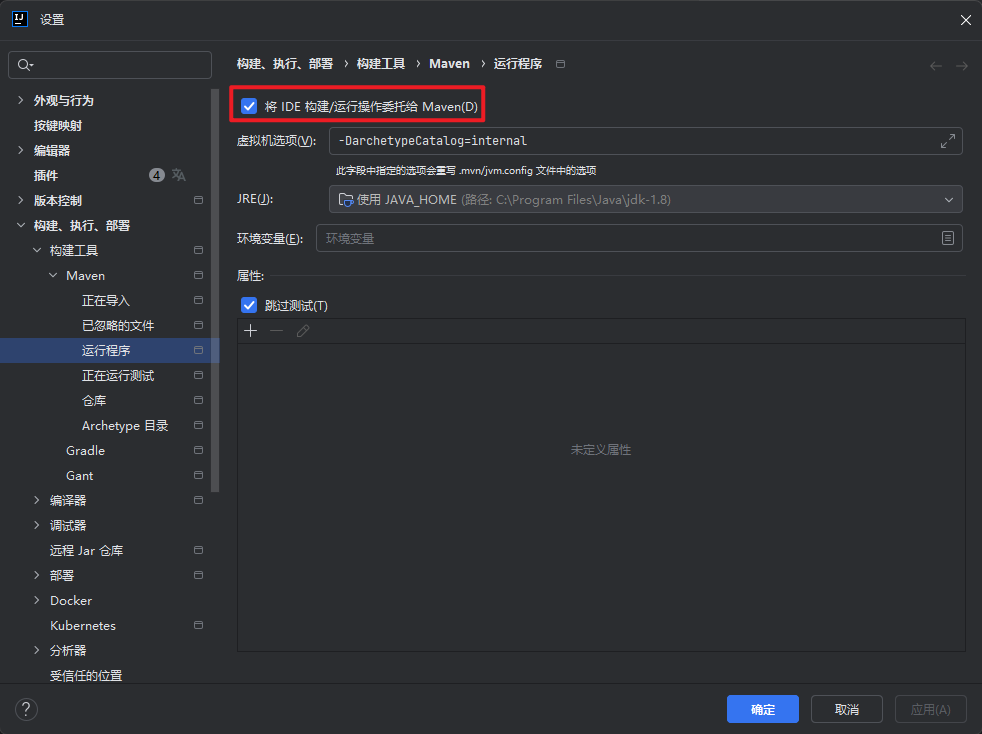This screenshot has width=982, height=734.
Task: Collapse the Maven tree node
Action: coord(53,276)
